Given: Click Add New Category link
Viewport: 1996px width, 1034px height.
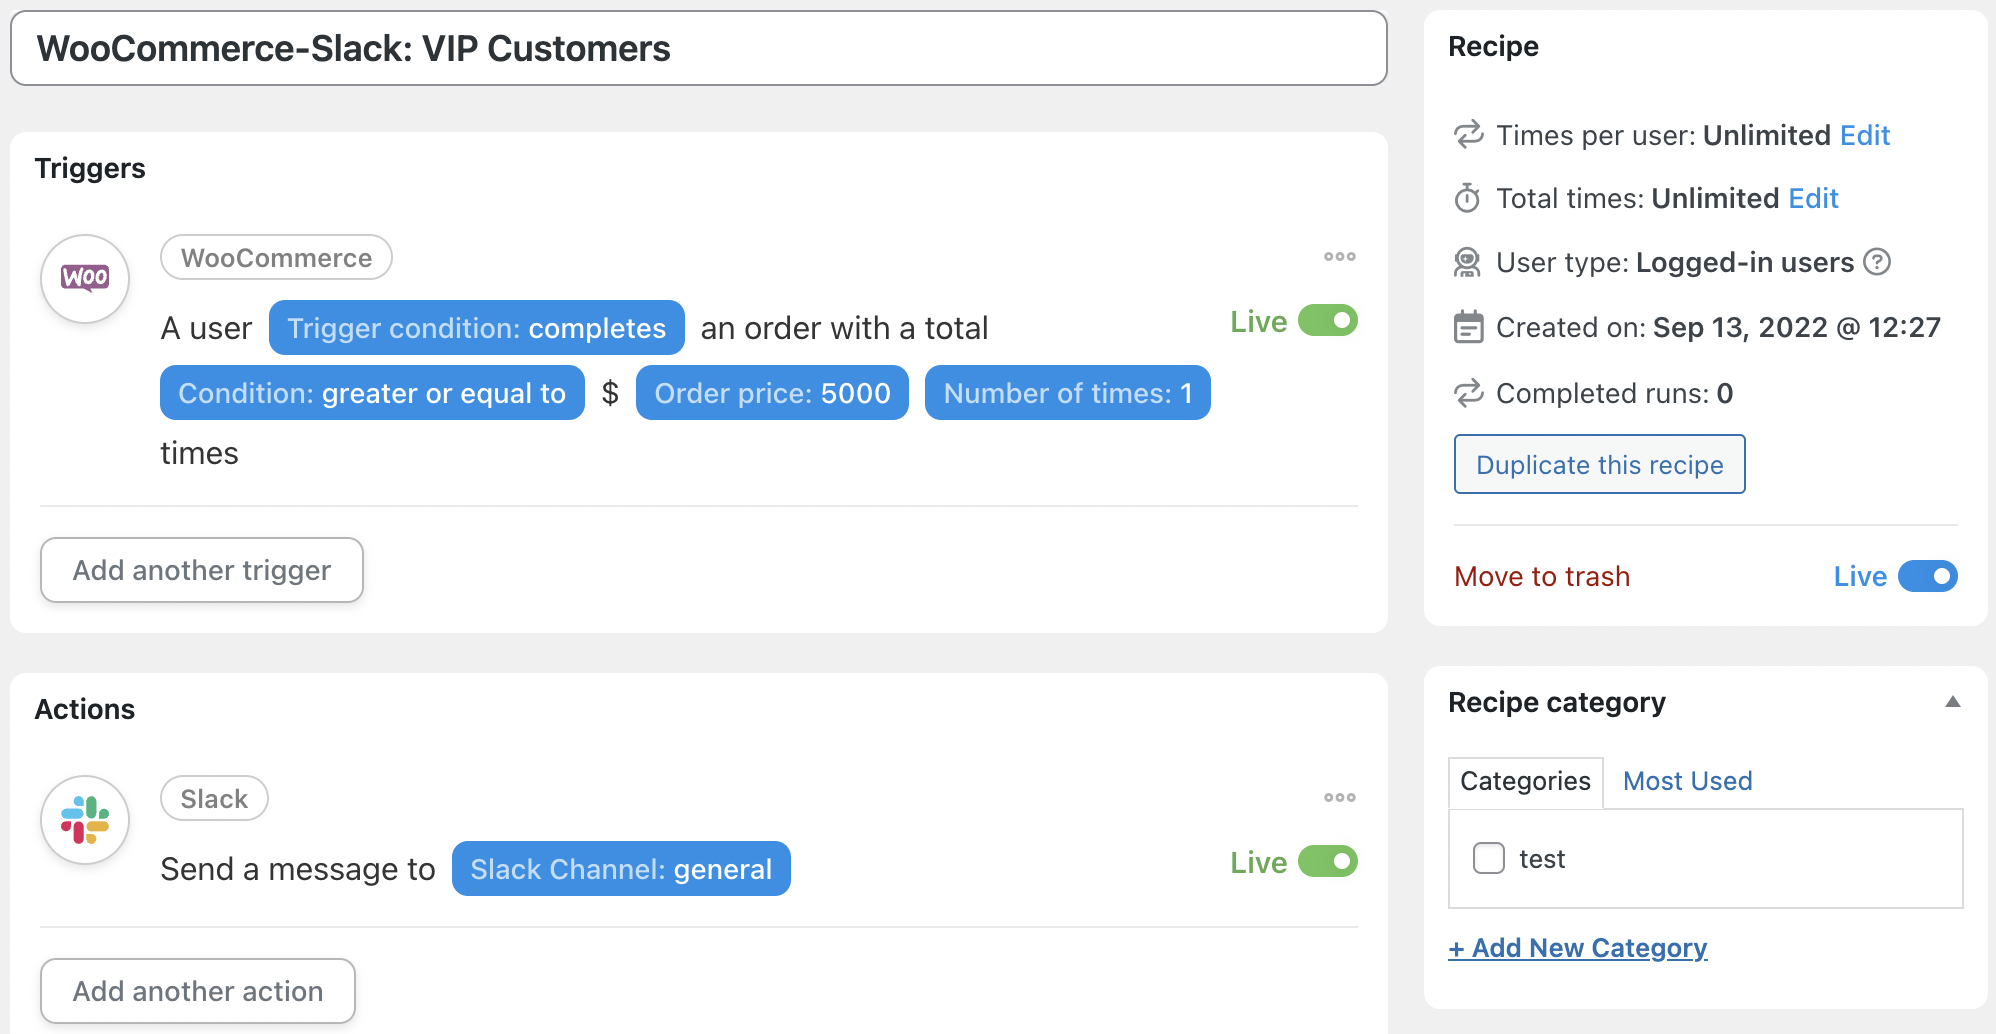Looking at the screenshot, I should [x=1577, y=948].
